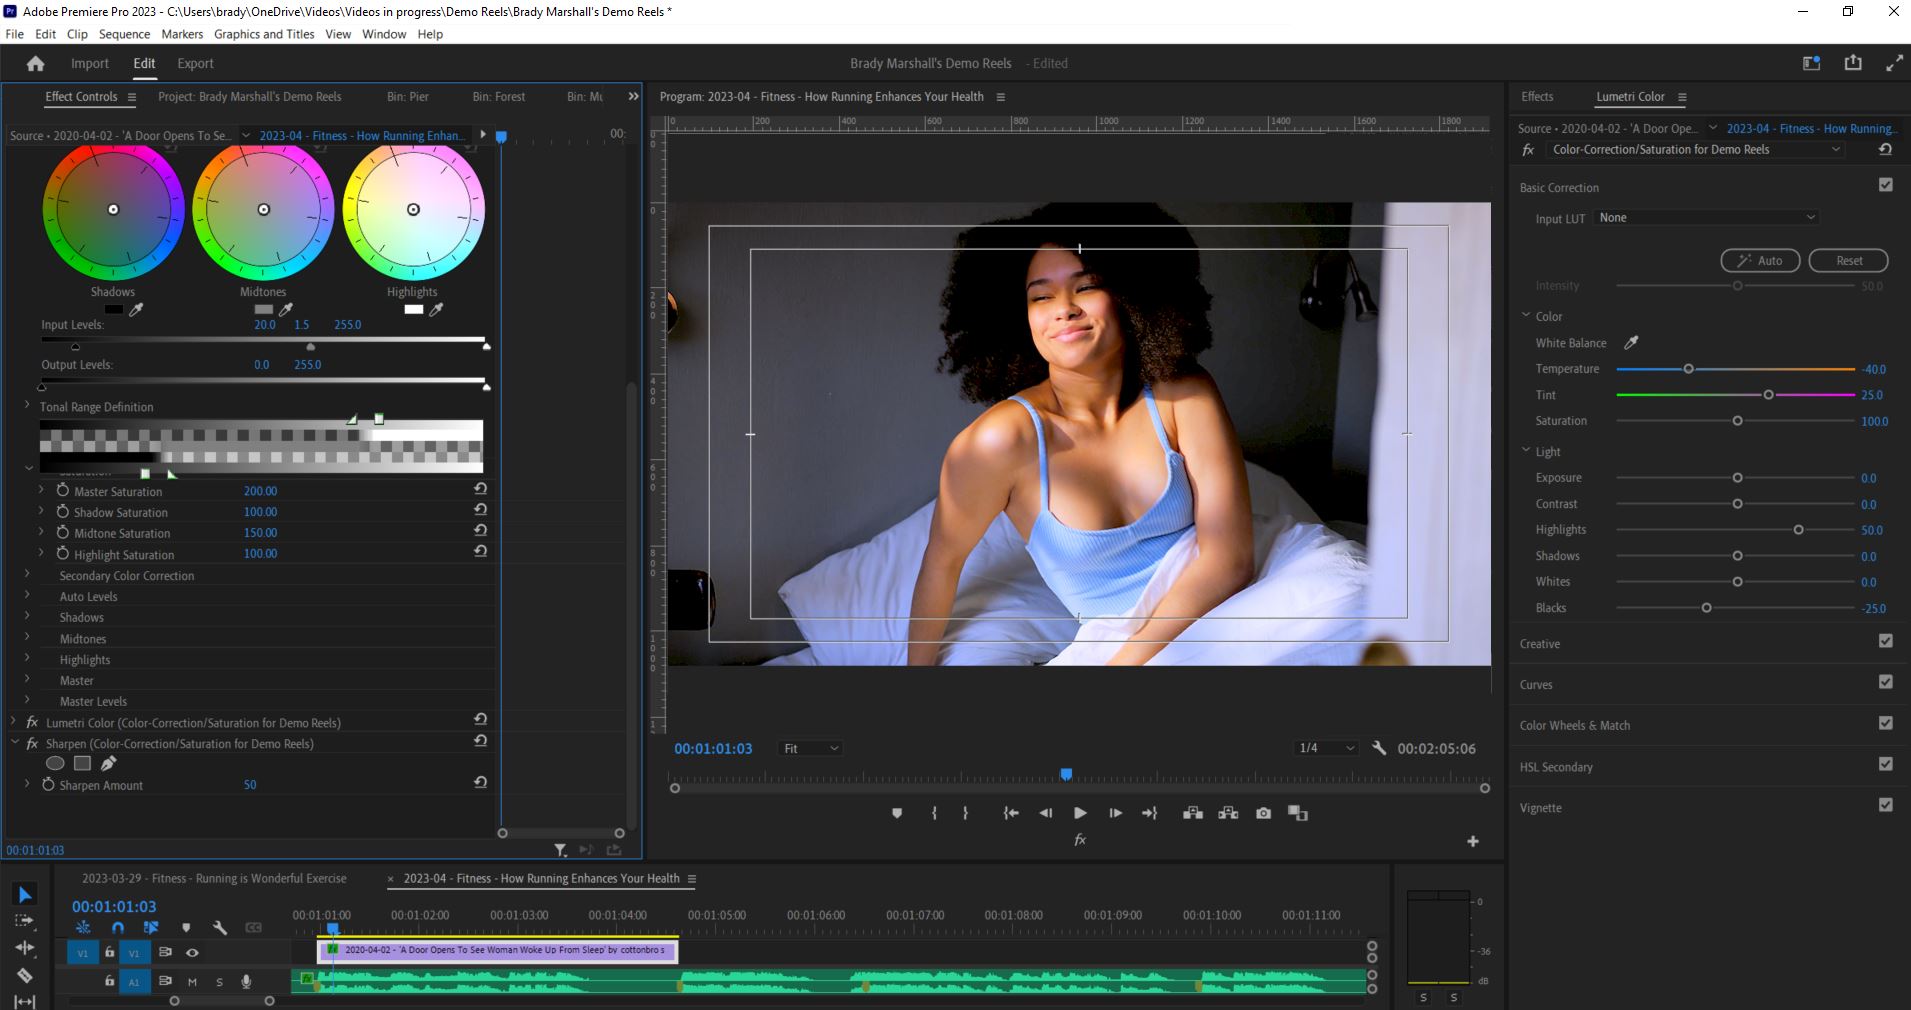The image size is (1911, 1010).
Task: Select the free draw bezier pen mask
Action: click(x=108, y=763)
